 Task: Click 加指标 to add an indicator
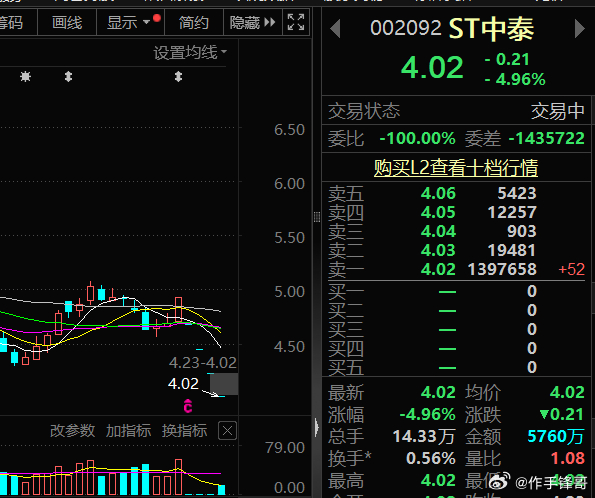click(128, 431)
